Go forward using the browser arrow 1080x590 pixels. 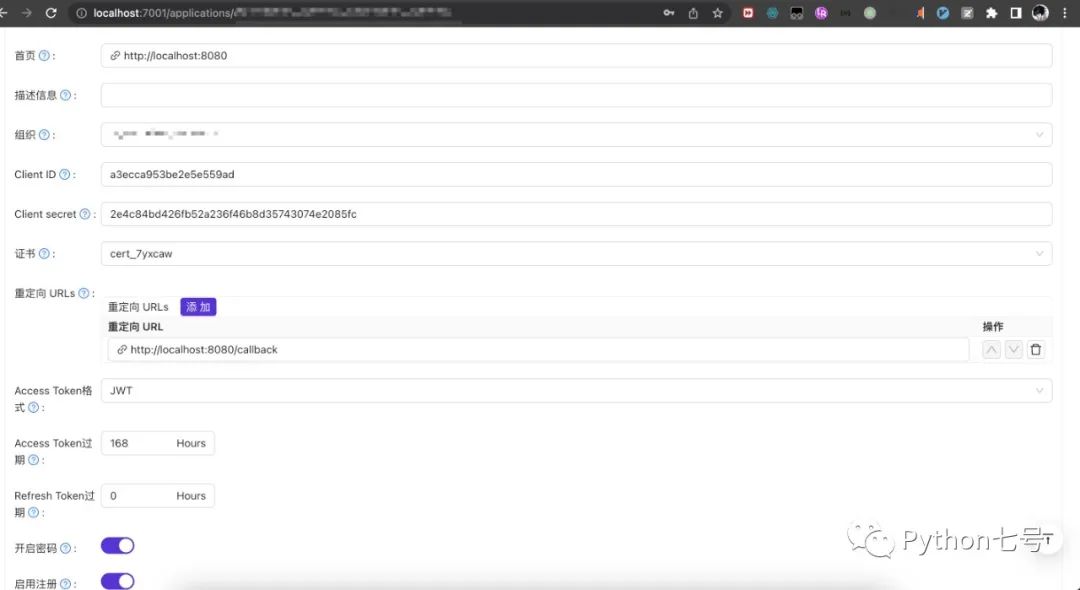click(x=26, y=13)
